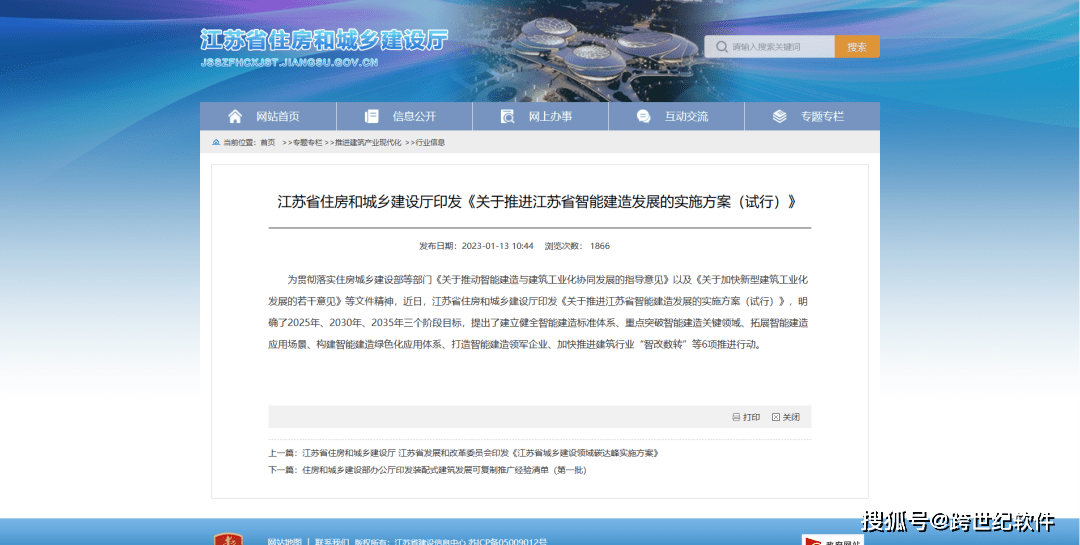
Task: Open the 网站首页 navigation tab
Action: coord(268,116)
